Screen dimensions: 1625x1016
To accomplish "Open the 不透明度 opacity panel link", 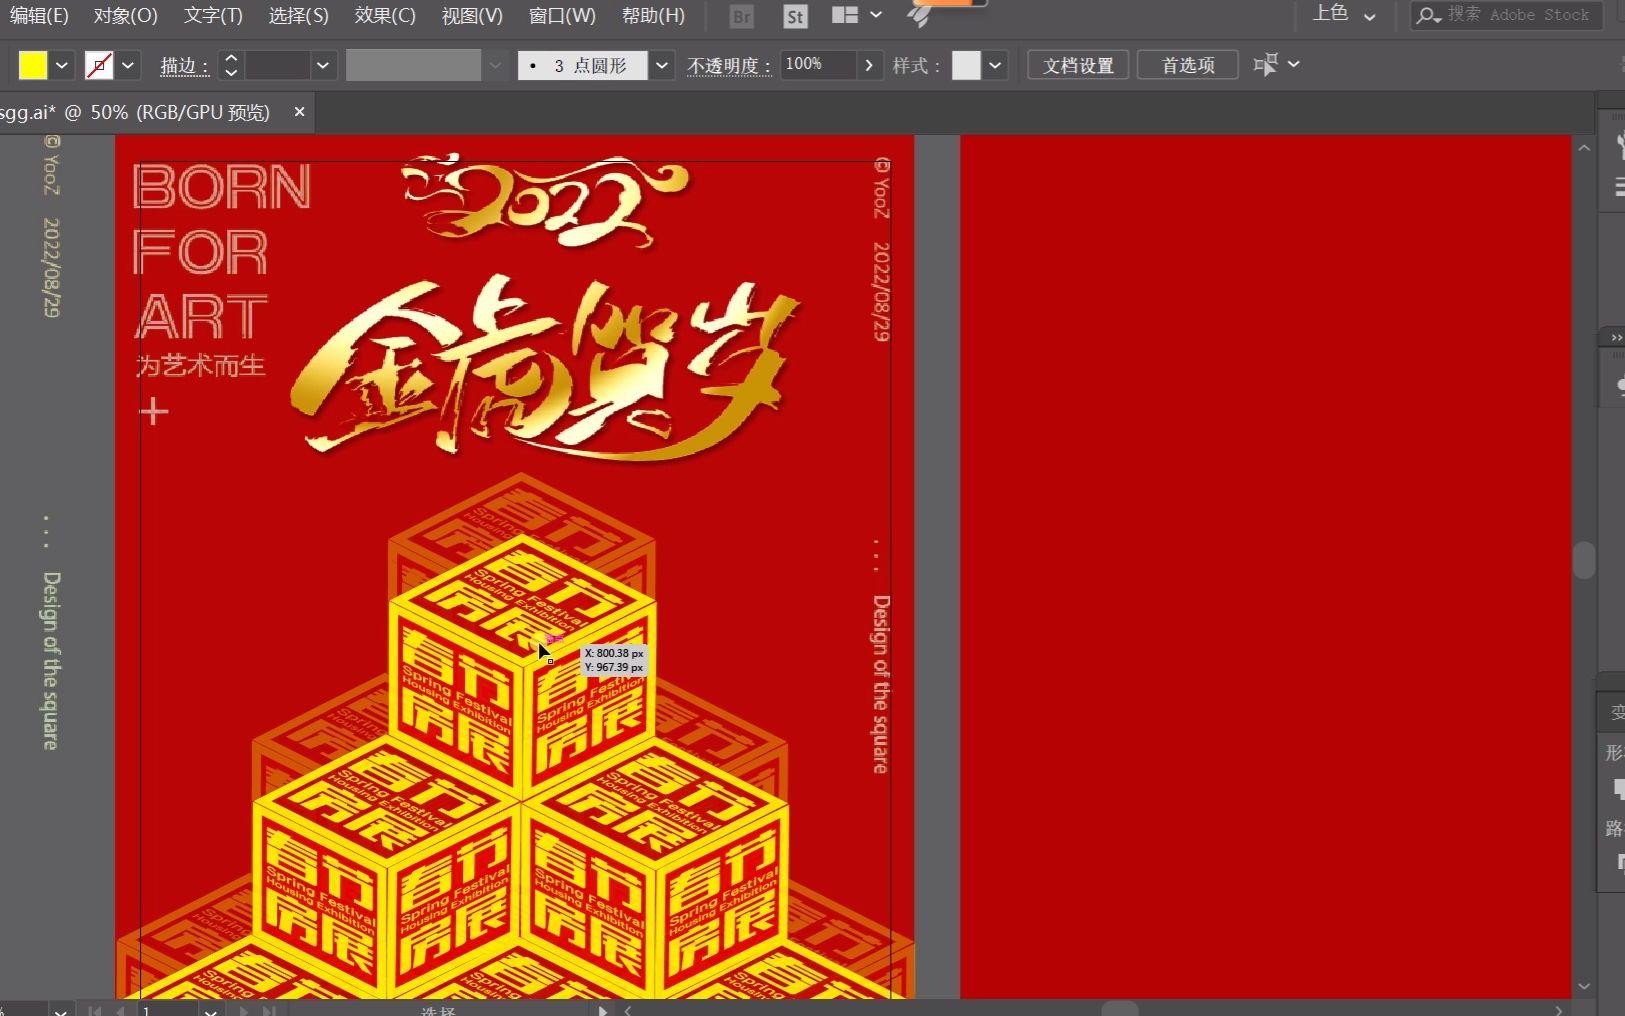I will (x=729, y=66).
